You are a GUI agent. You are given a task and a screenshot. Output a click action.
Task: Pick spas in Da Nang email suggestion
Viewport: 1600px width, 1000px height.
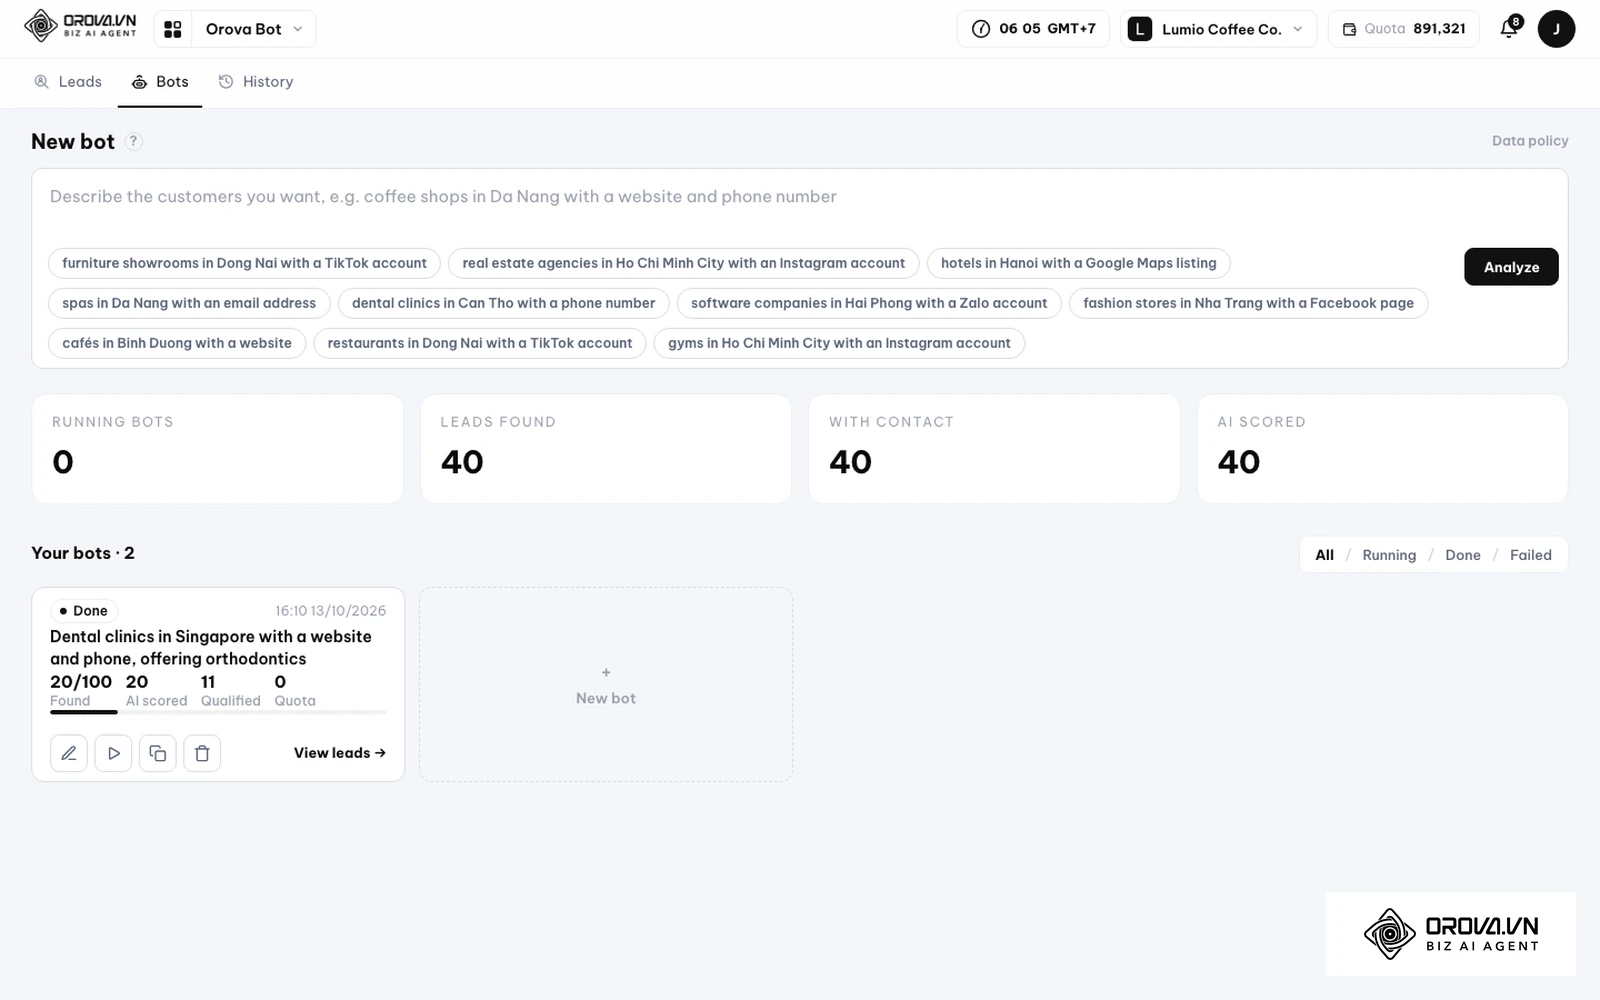(189, 303)
